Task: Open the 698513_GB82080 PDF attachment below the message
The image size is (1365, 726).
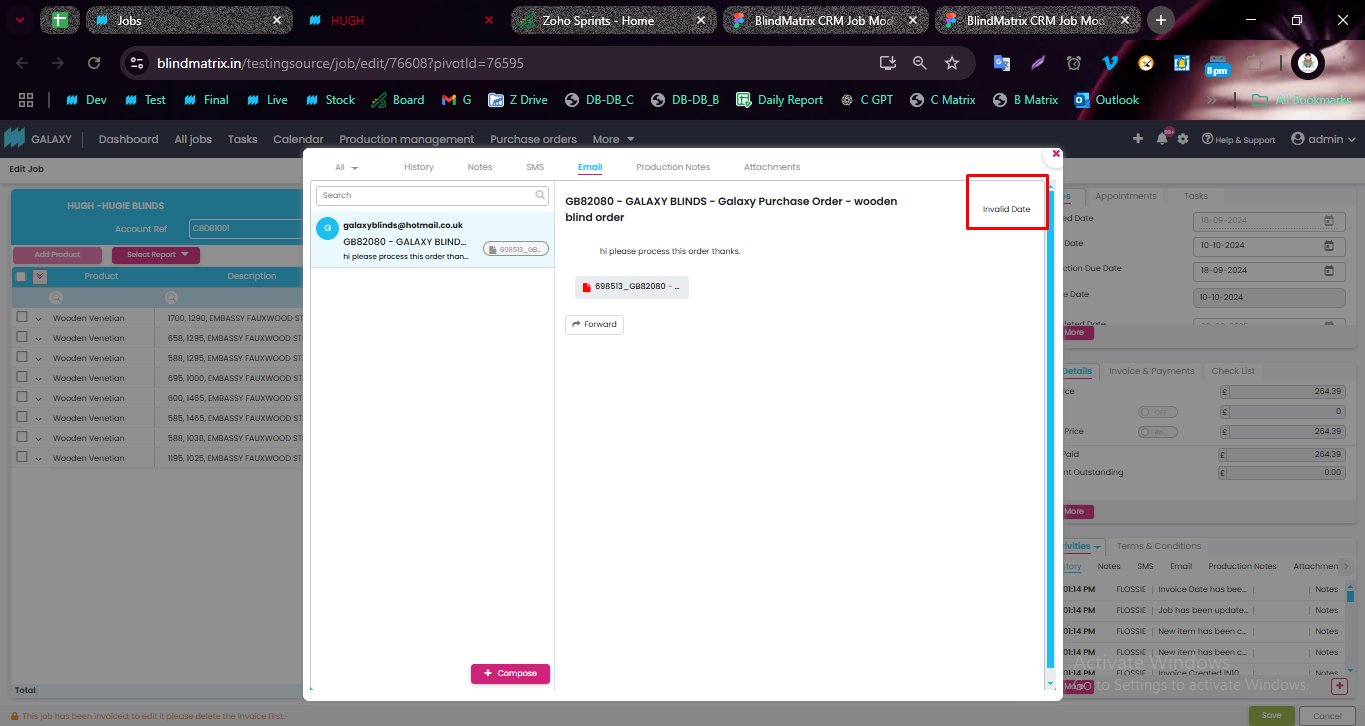Action: coord(632,287)
